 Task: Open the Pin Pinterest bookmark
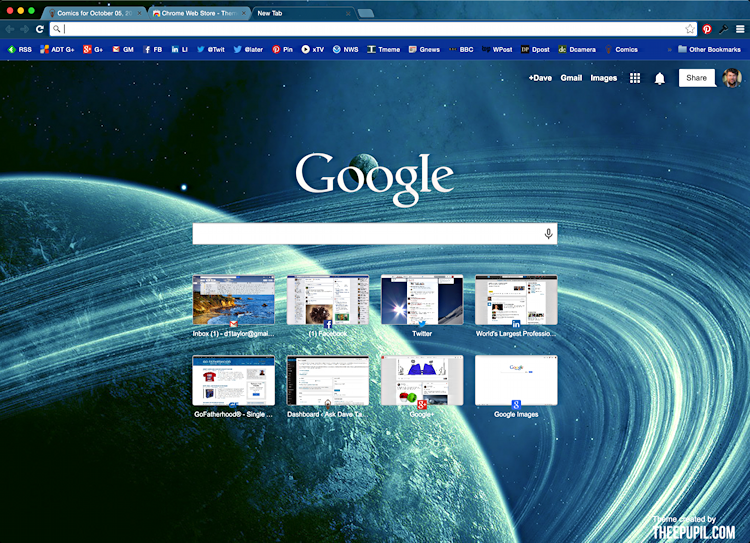[283, 49]
